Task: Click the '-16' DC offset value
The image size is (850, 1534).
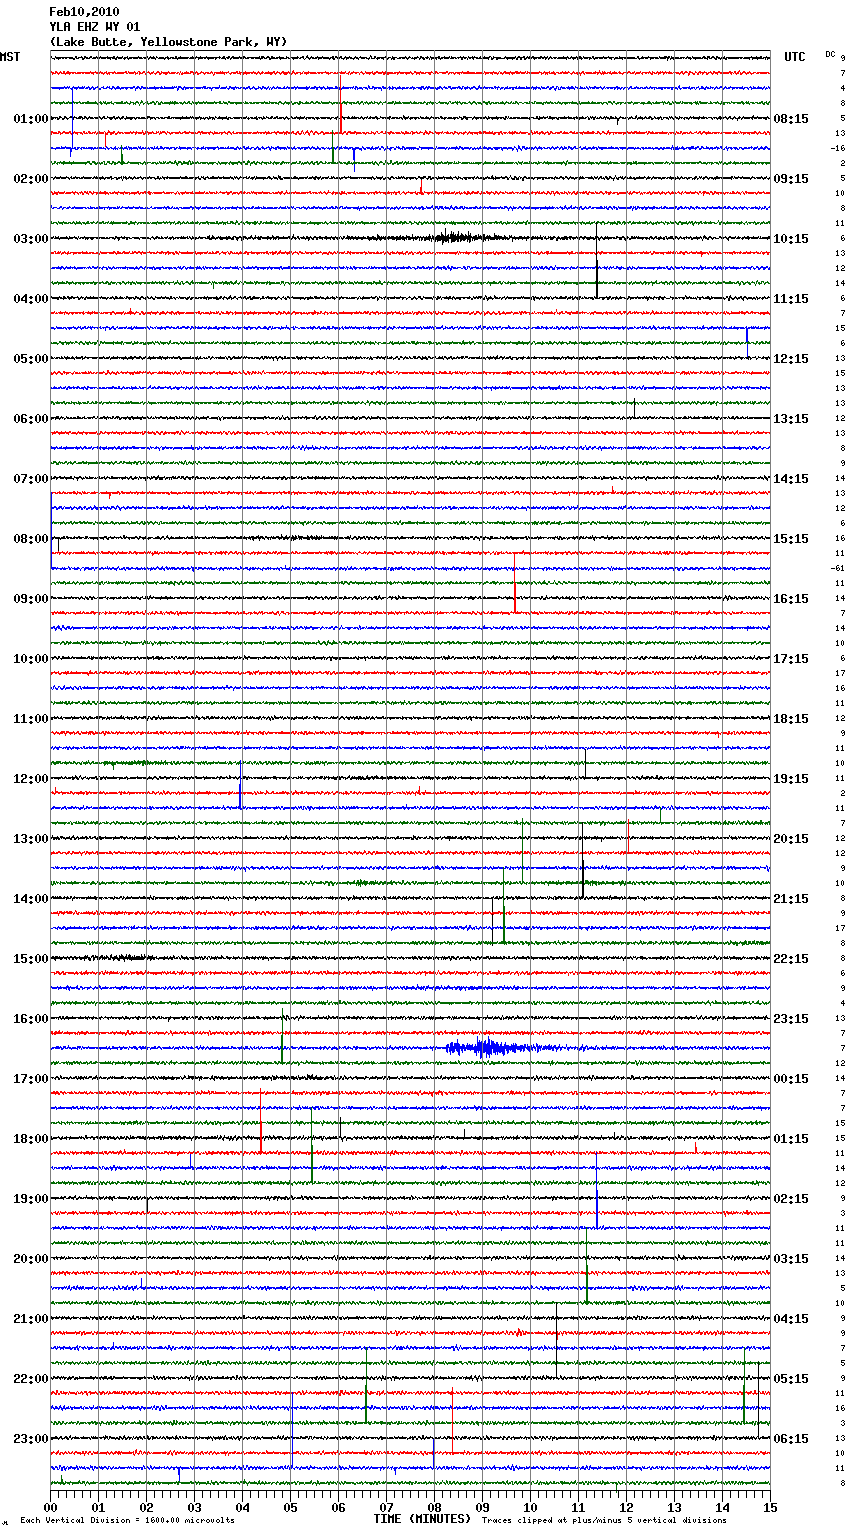Action: 838,148
